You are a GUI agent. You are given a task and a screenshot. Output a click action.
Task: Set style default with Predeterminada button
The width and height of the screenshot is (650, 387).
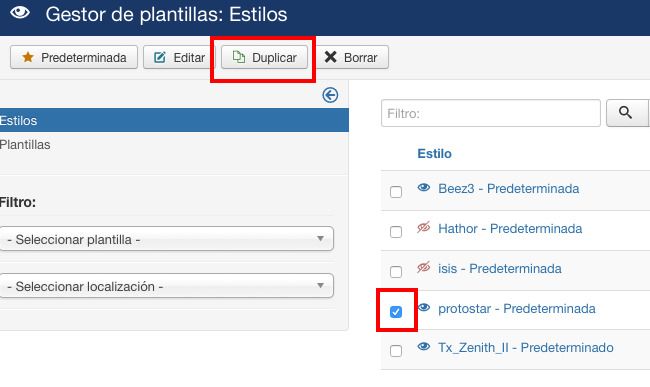point(74,57)
